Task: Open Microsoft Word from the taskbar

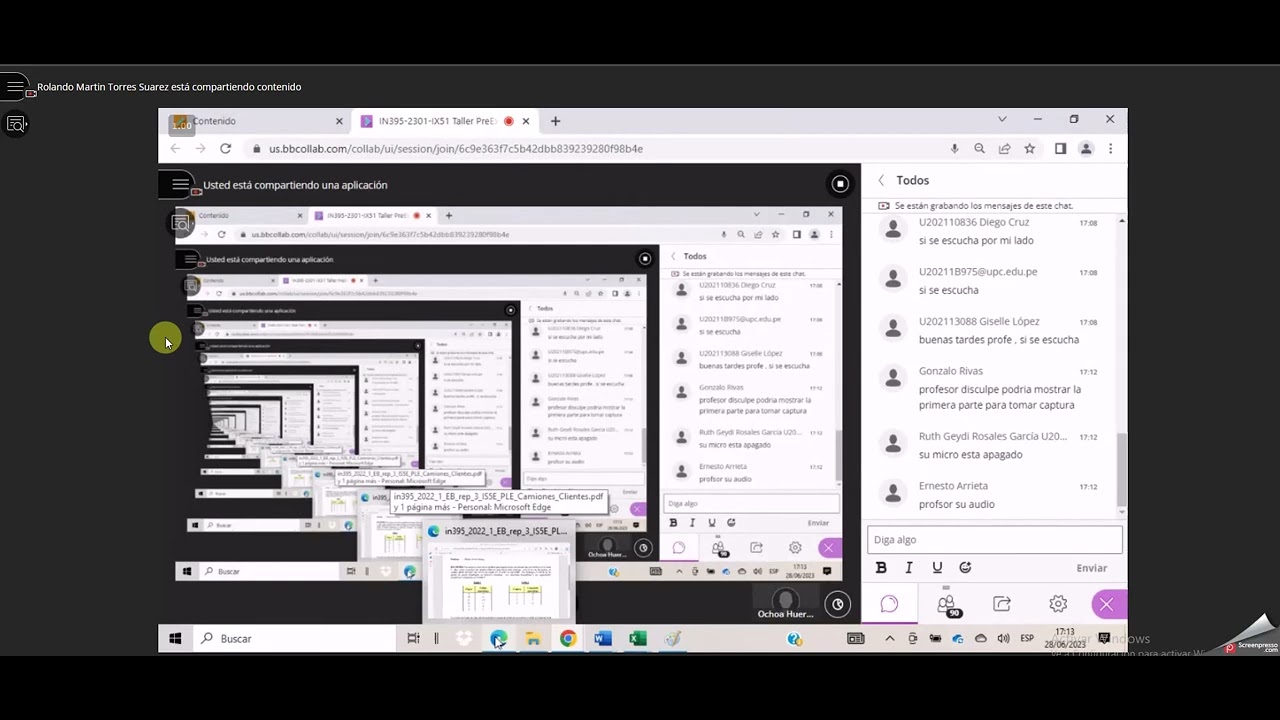Action: [x=603, y=638]
